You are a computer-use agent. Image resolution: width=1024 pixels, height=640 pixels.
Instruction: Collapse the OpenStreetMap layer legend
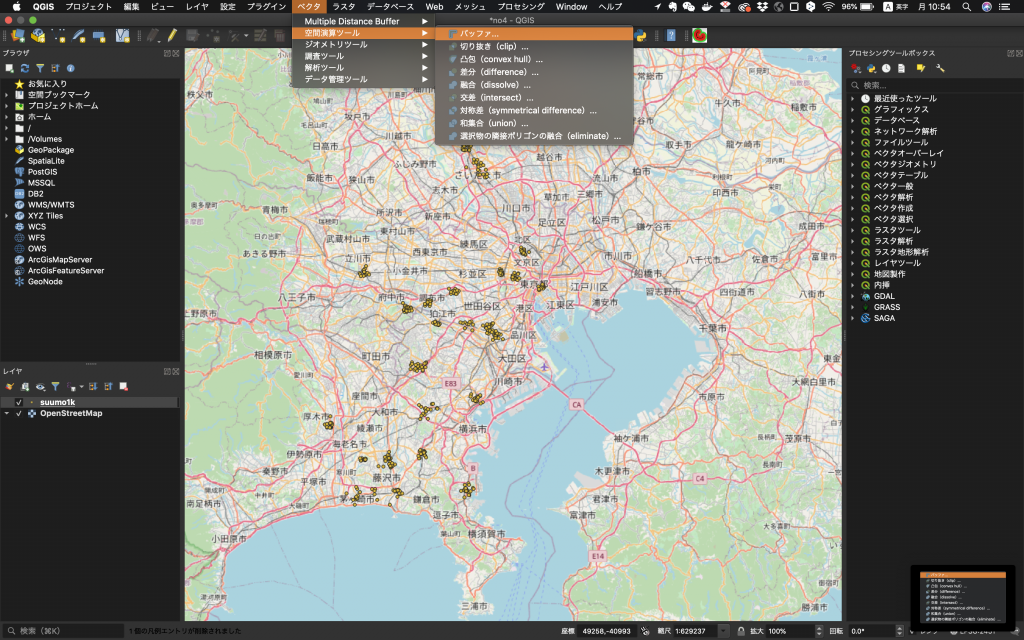(x=7, y=413)
